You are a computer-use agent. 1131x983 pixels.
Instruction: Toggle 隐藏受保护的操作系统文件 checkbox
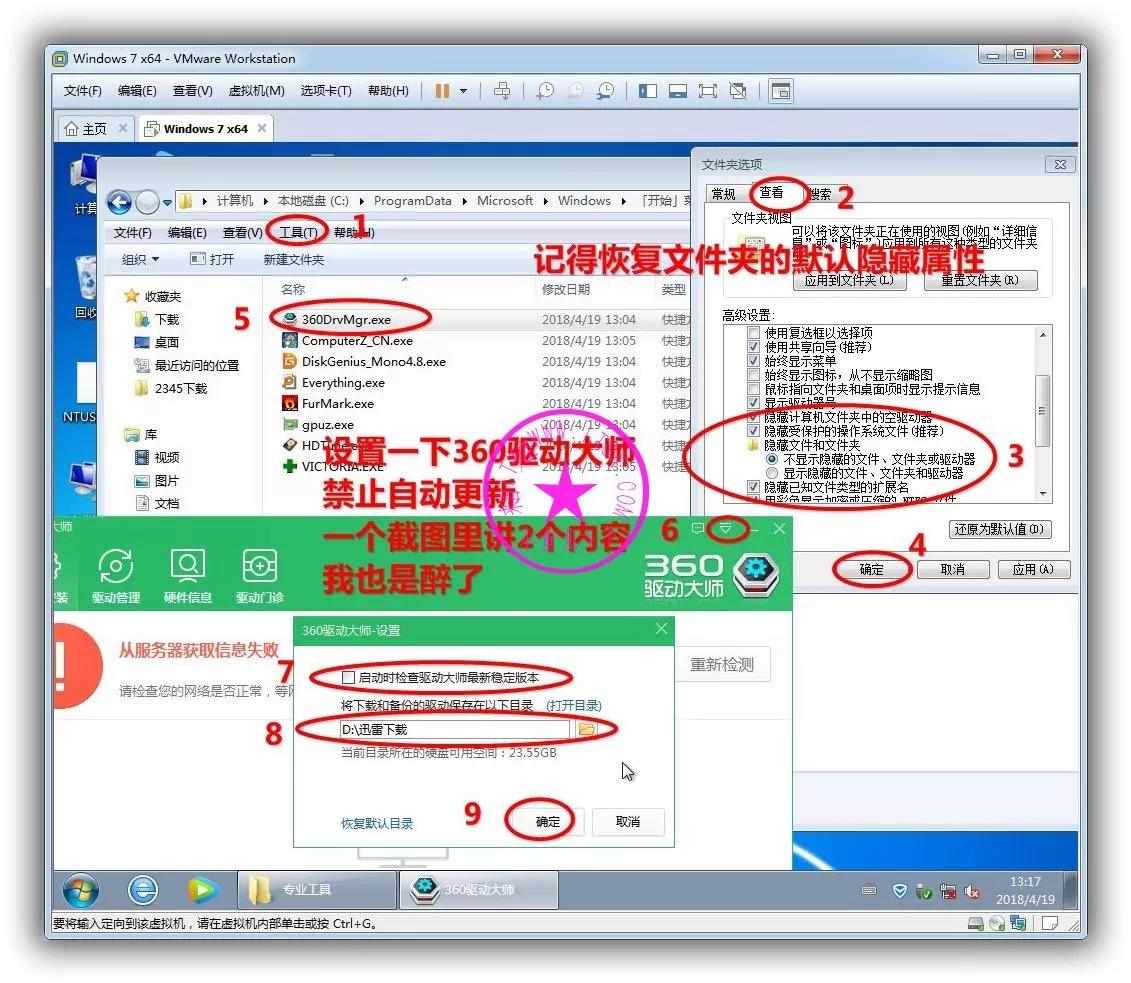tap(755, 431)
